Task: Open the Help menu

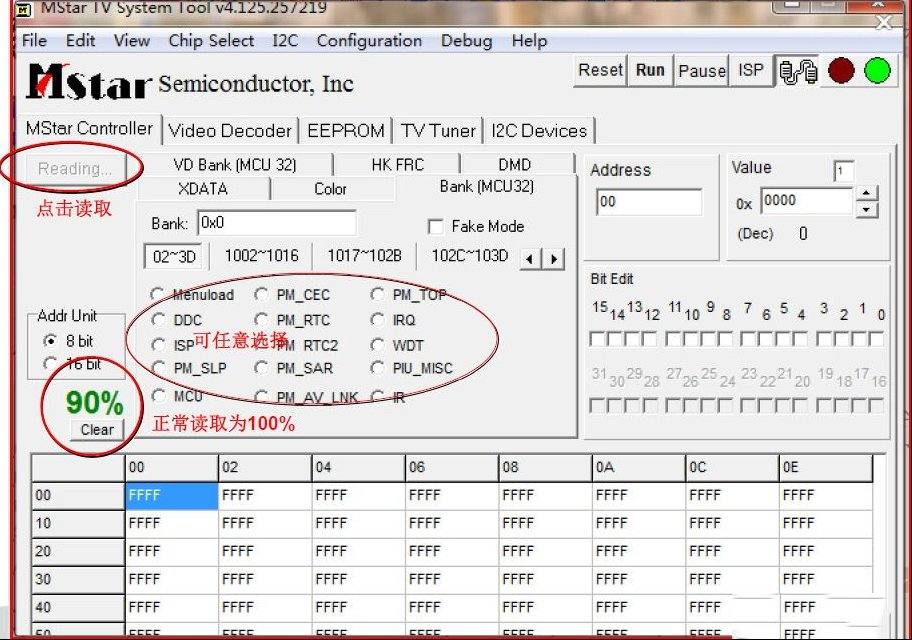Action: (x=529, y=41)
